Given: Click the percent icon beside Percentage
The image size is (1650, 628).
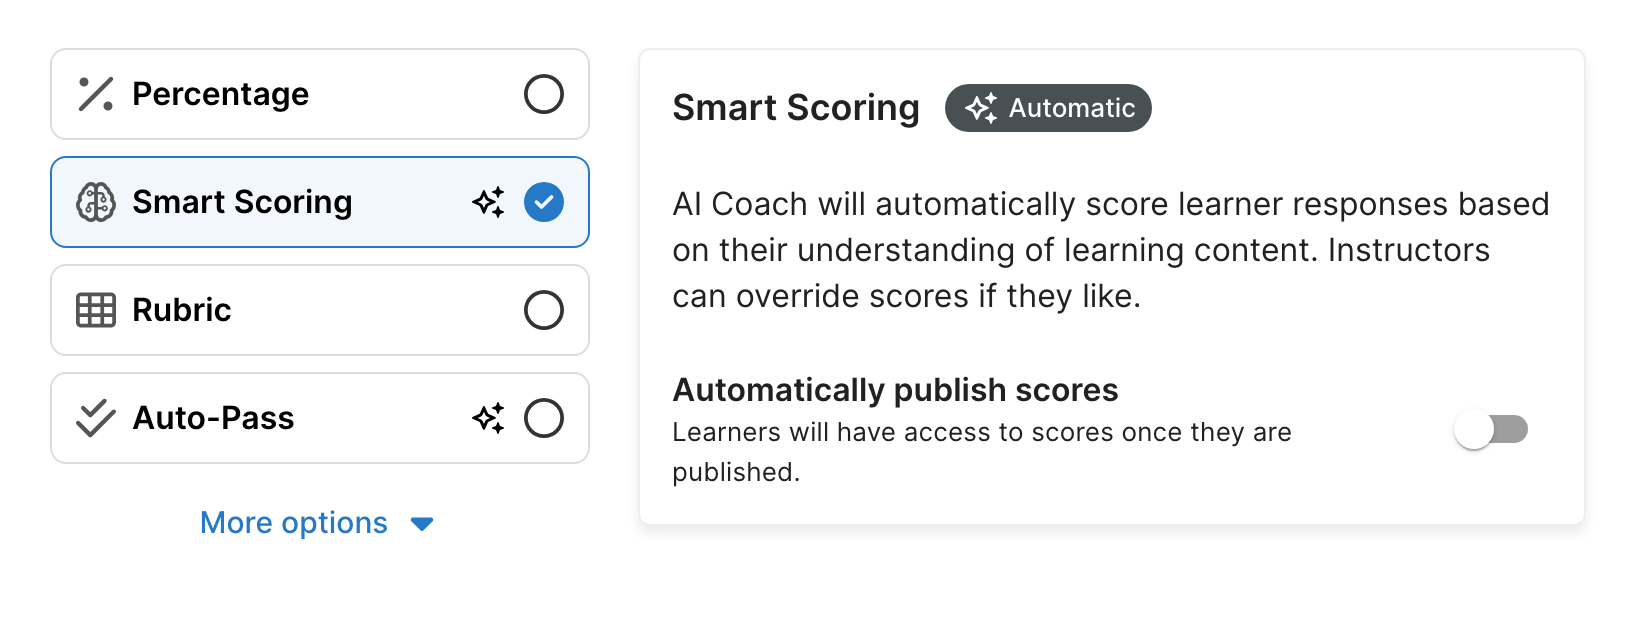Looking at the screenshot, I should click(96, 94).
